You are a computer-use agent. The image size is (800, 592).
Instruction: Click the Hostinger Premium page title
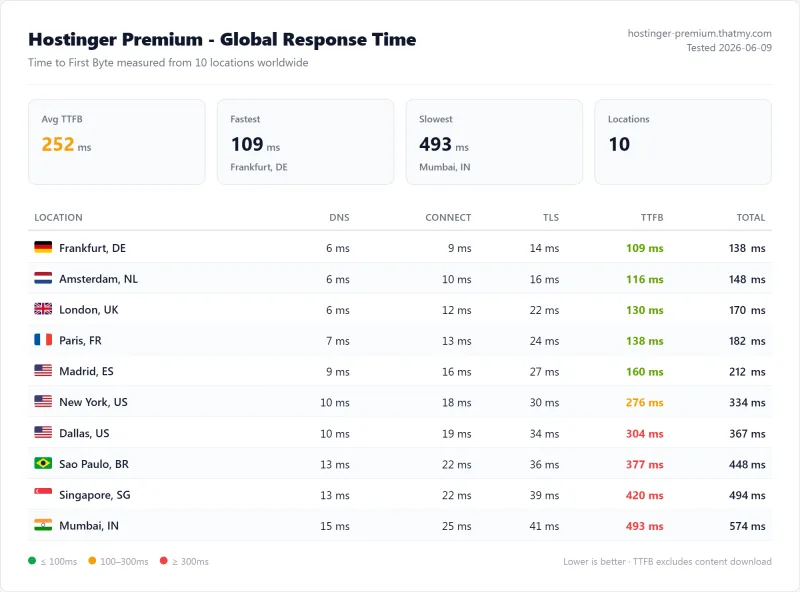click(x=222, y=39)
